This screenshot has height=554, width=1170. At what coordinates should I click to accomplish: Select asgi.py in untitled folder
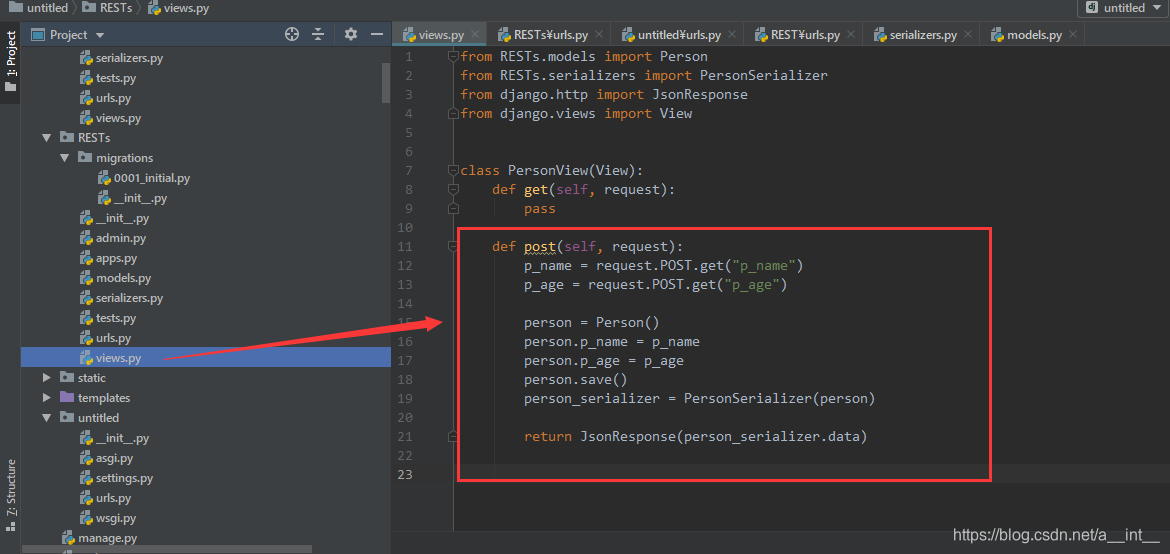pos(106,458)
